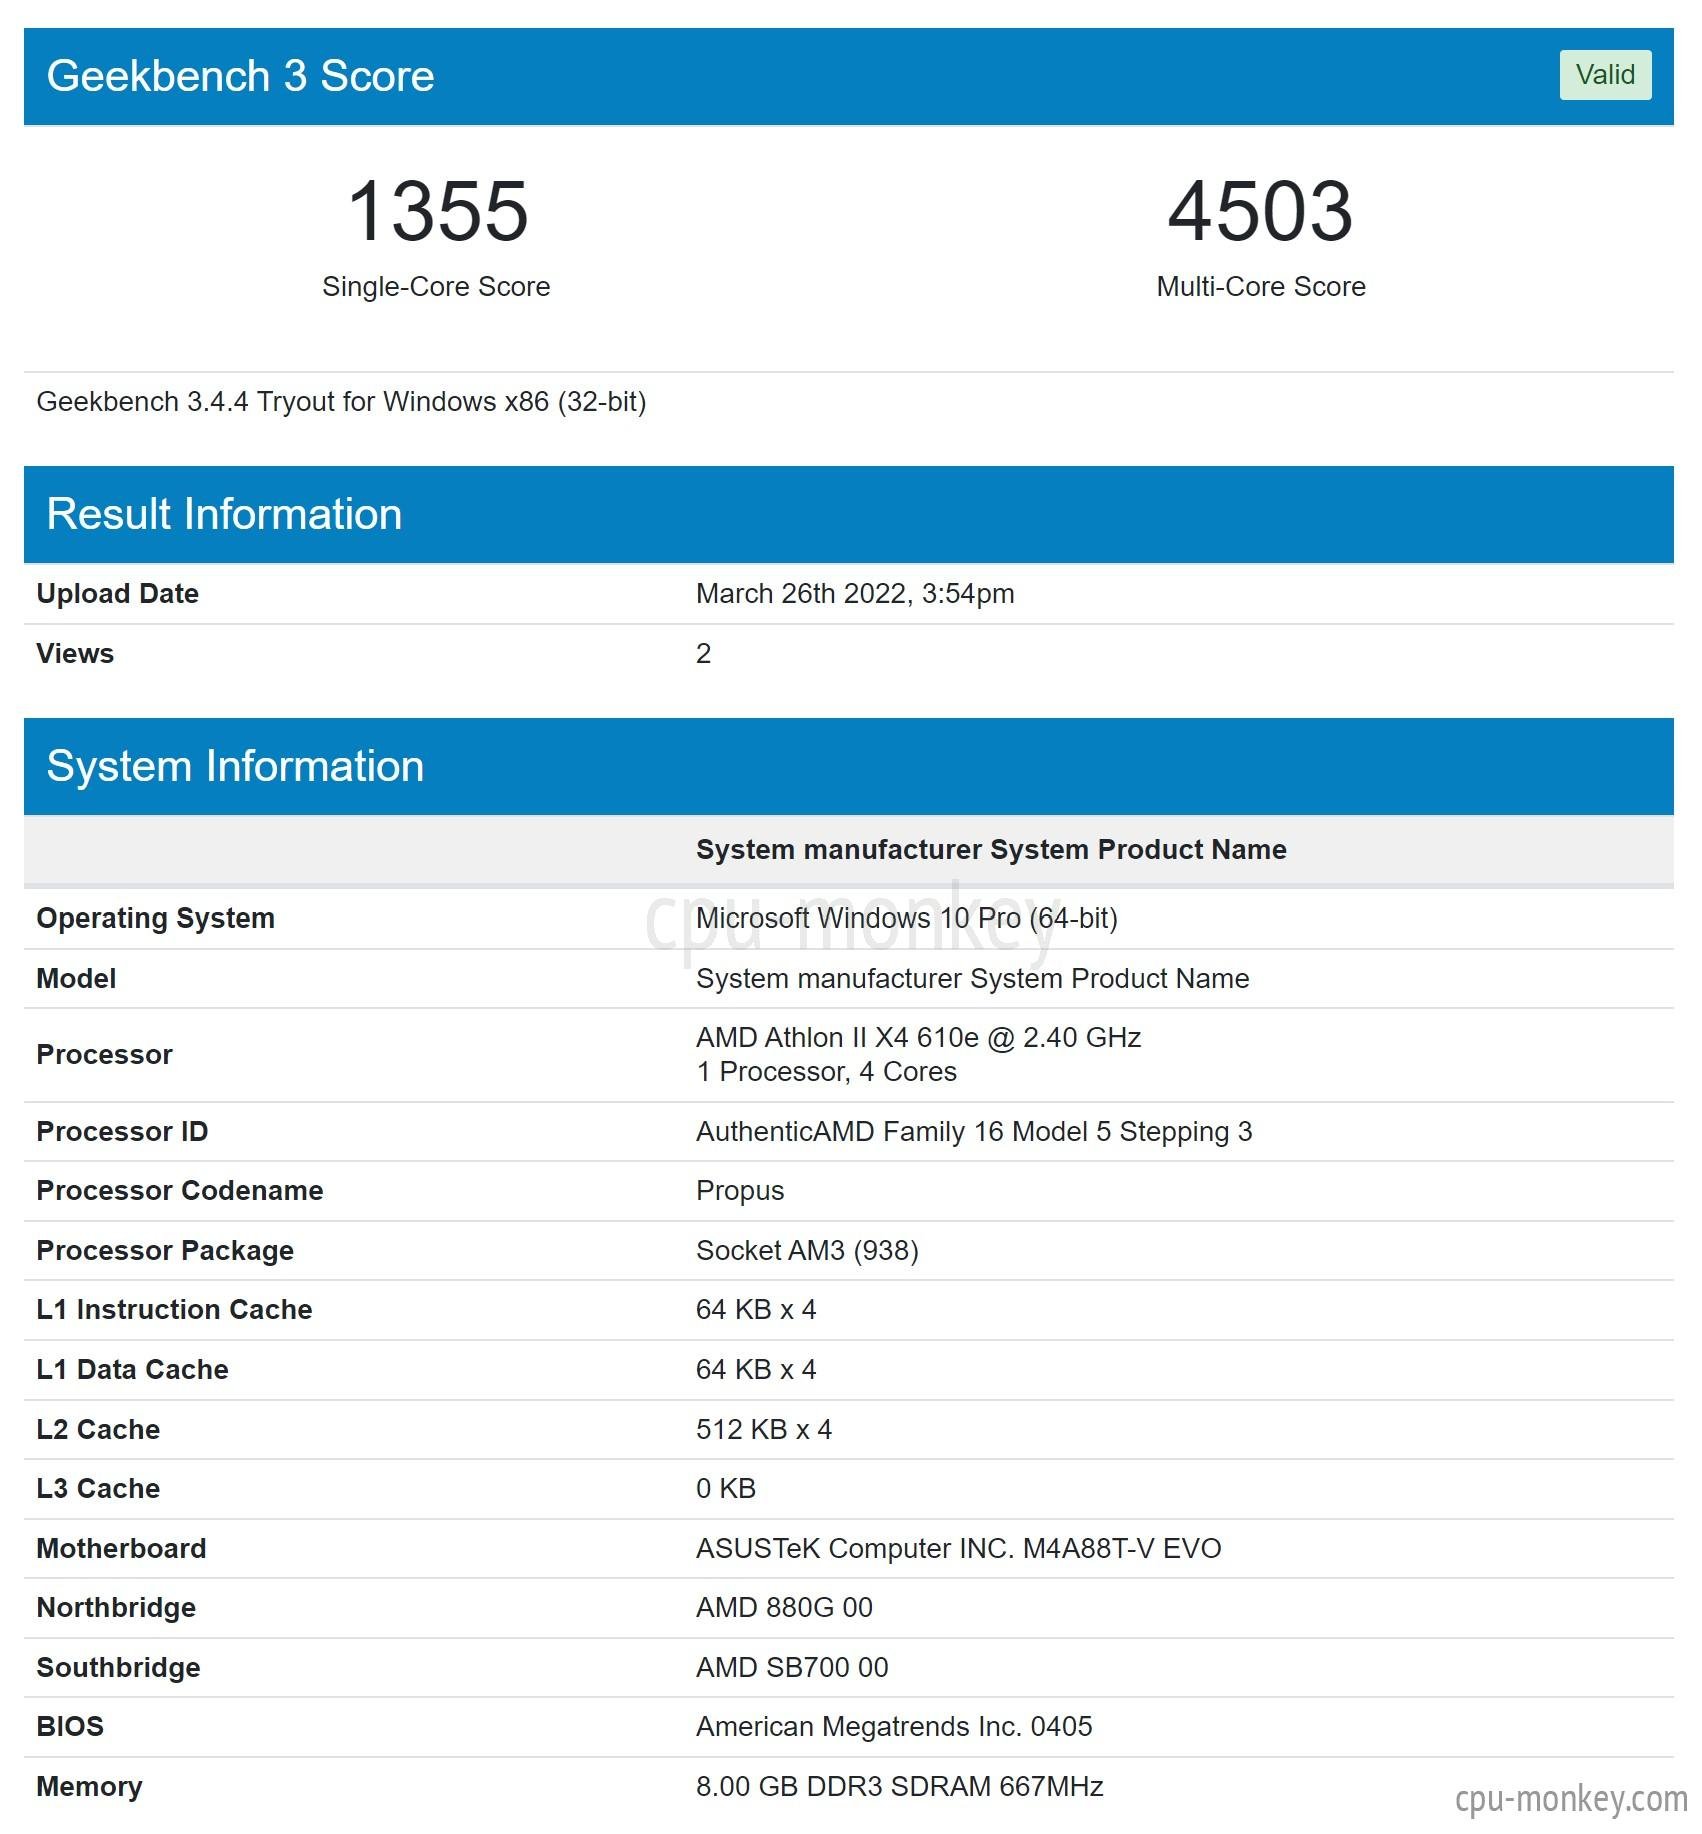Select the Propus codename value
This screenshot has width=1702, height=1834.
[740, 1191]
